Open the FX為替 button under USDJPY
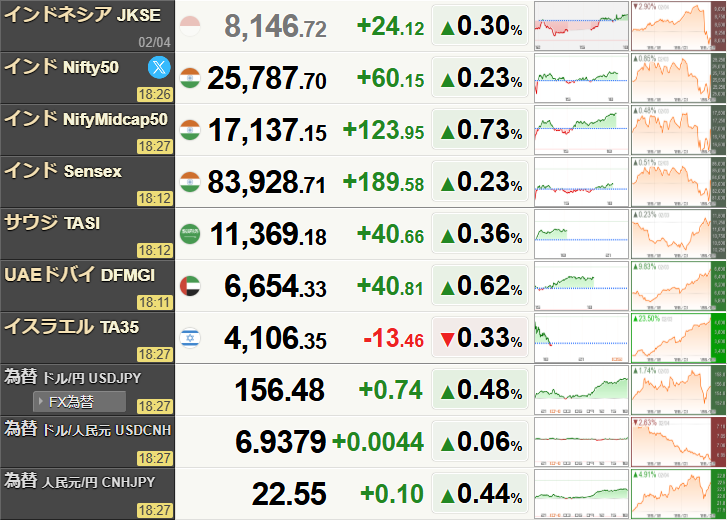 79,401
